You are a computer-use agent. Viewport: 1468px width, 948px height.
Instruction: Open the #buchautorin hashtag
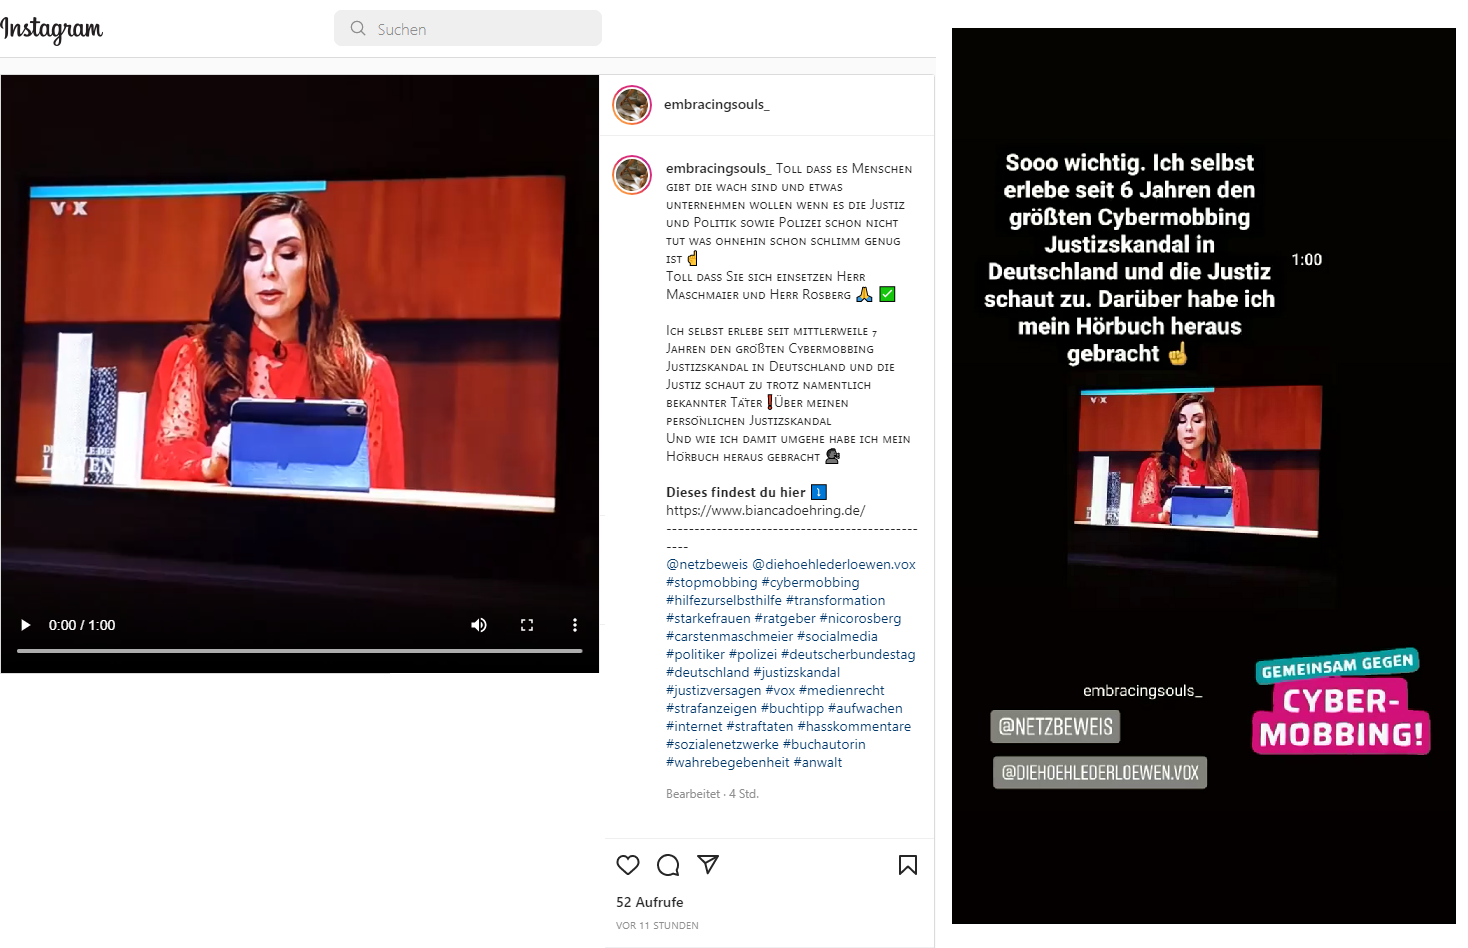pos(824,744)
